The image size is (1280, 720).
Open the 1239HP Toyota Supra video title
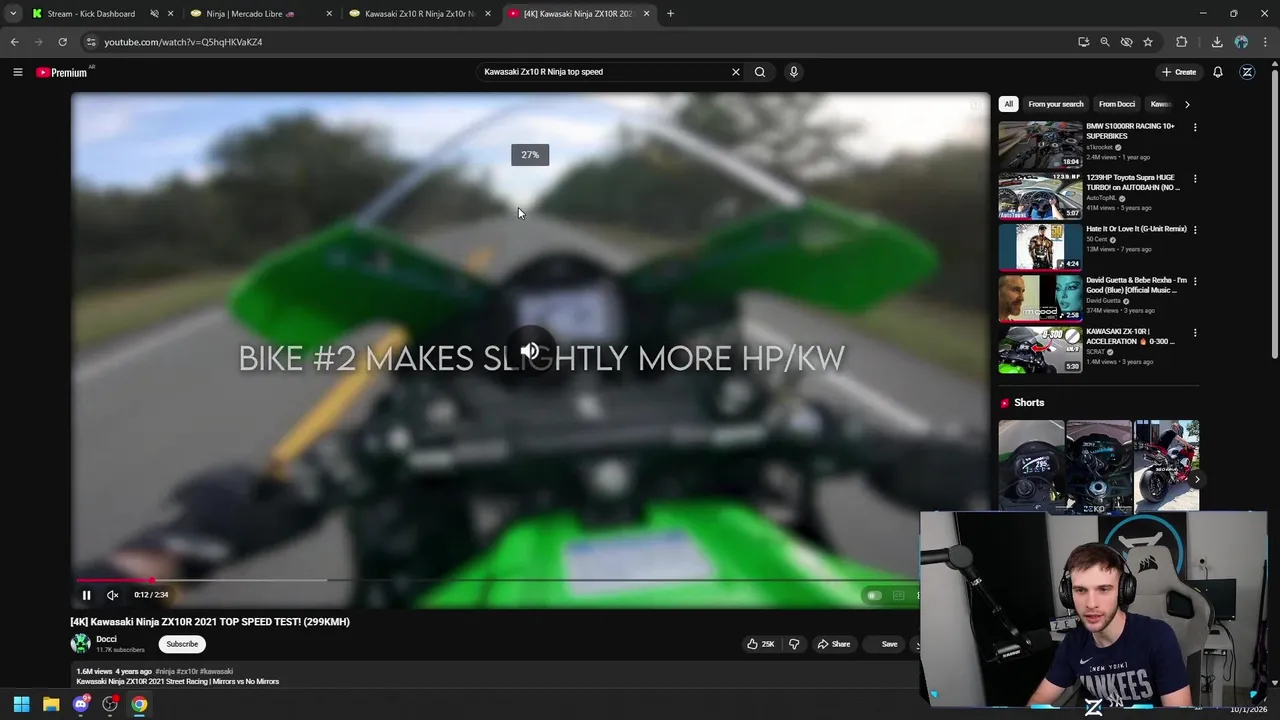click(1134, 182)
